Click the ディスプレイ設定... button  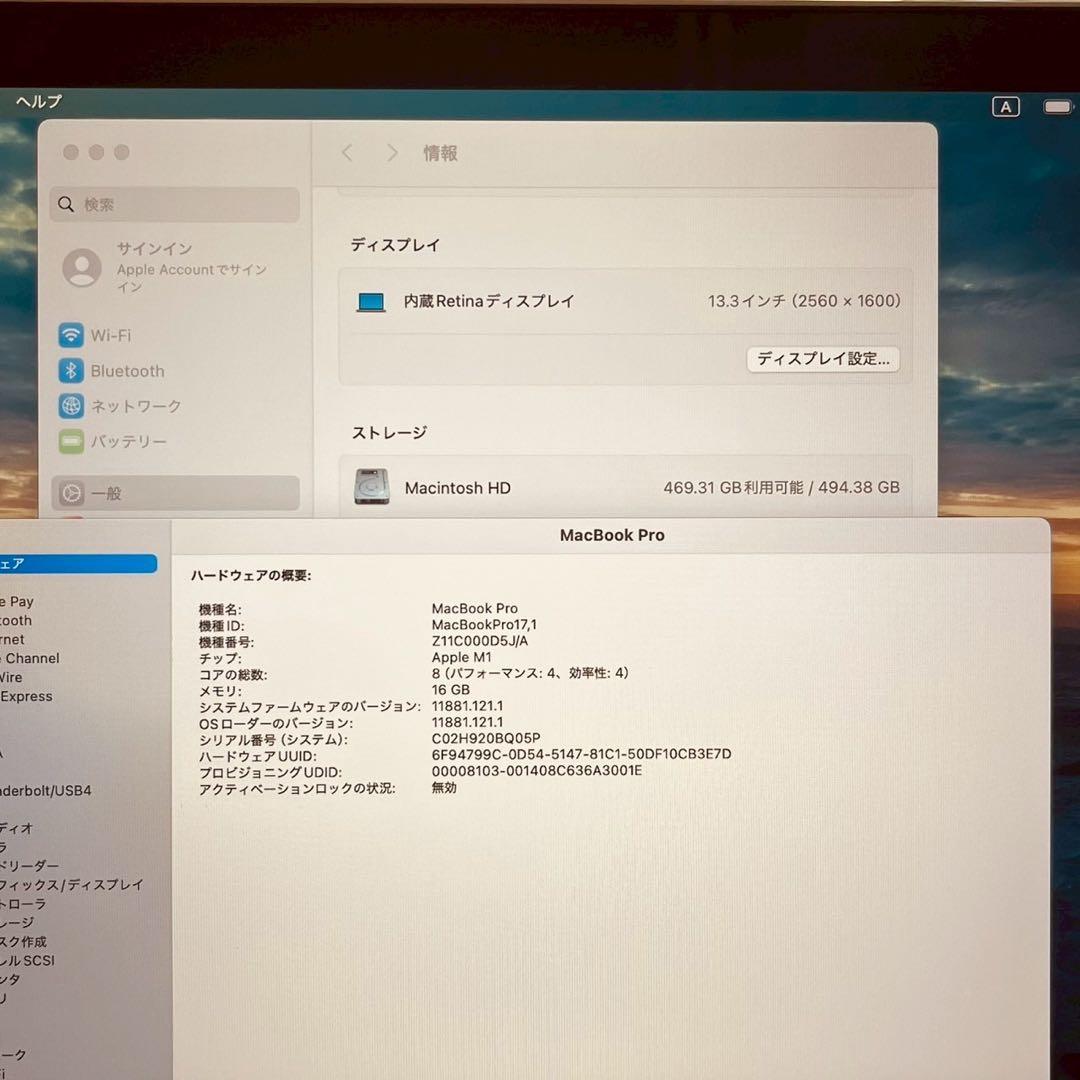[822, 359]
